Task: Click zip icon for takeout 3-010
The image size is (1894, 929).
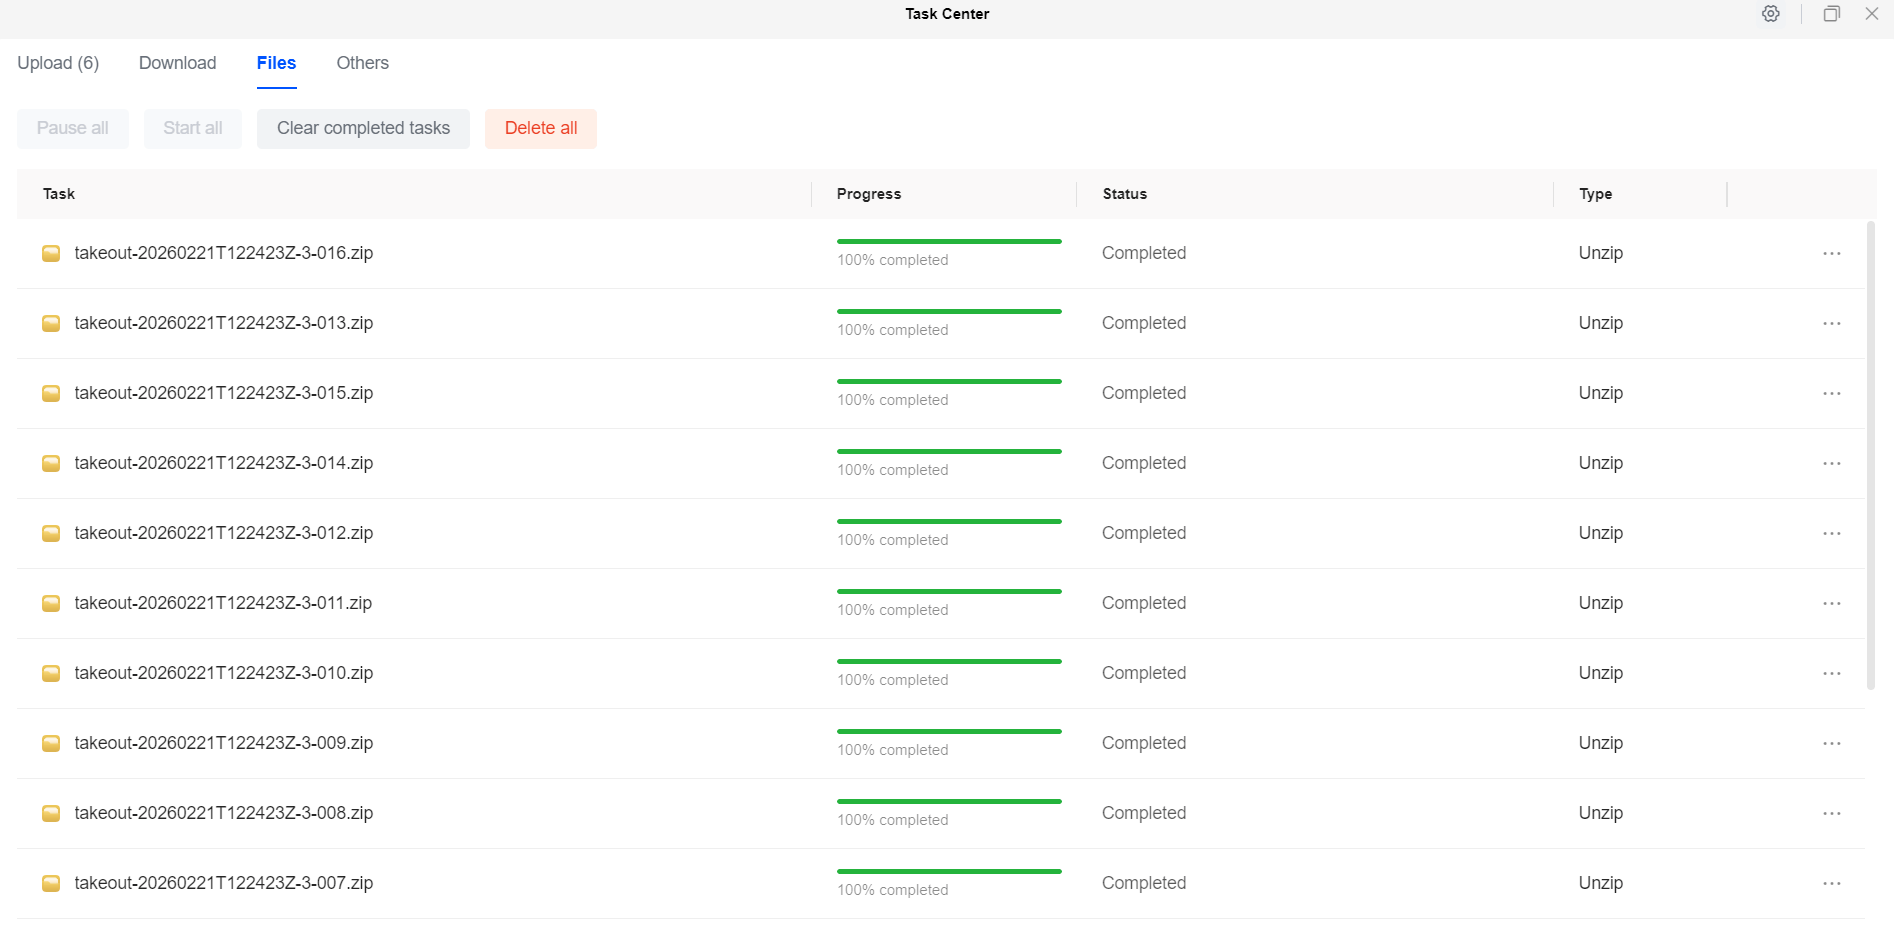Action: coord(51,674)
